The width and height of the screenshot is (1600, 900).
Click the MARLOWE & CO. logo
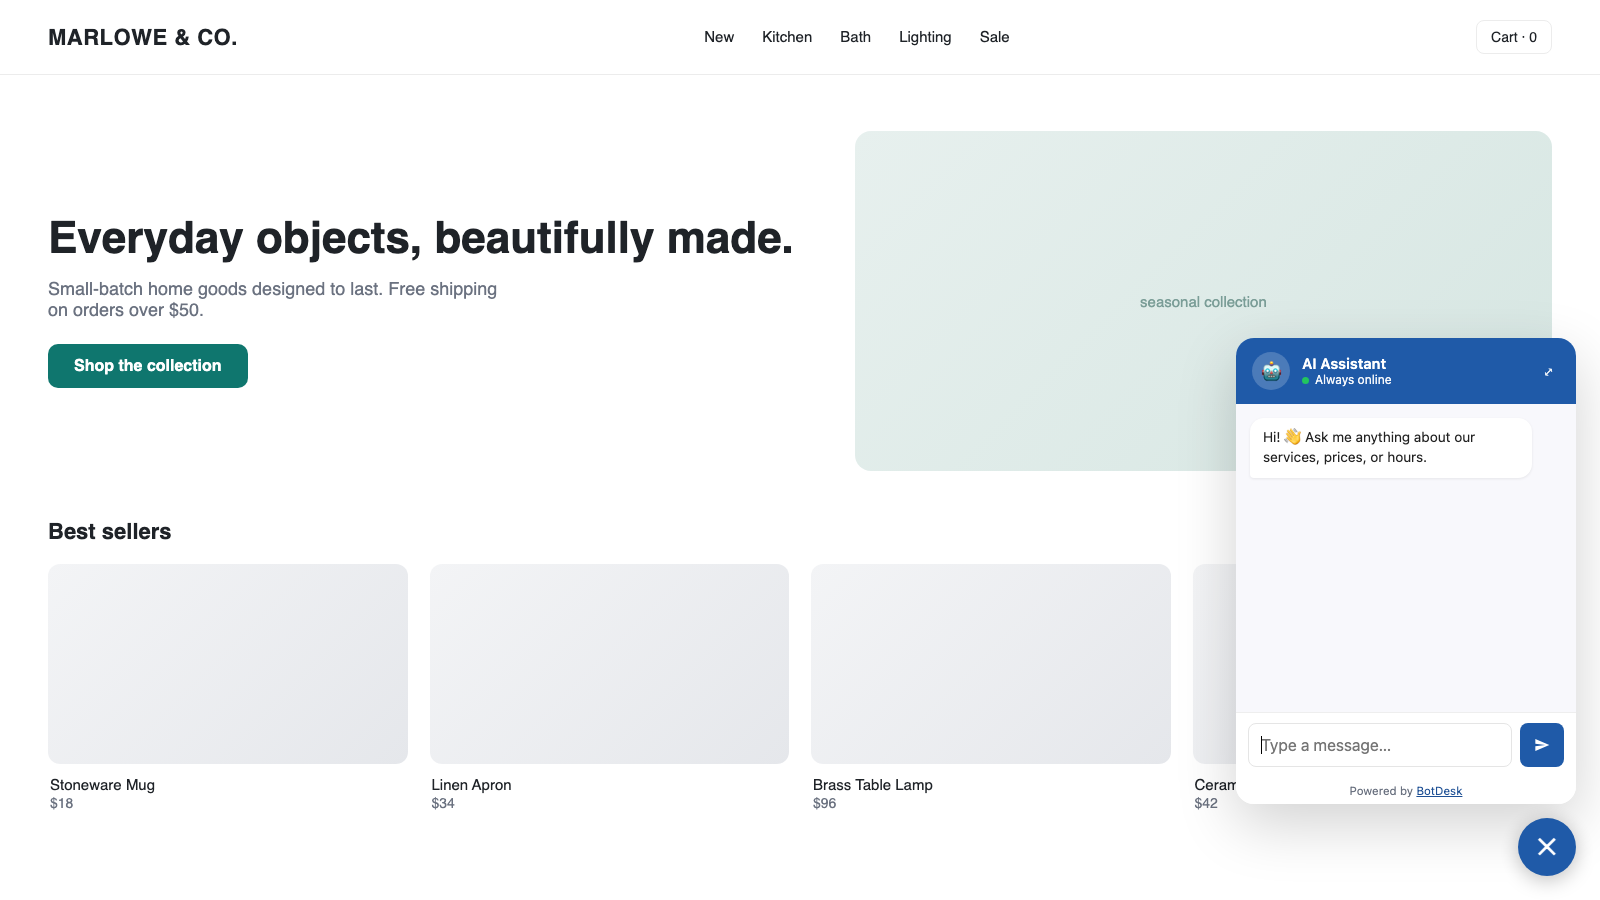(x=143, y=37)
